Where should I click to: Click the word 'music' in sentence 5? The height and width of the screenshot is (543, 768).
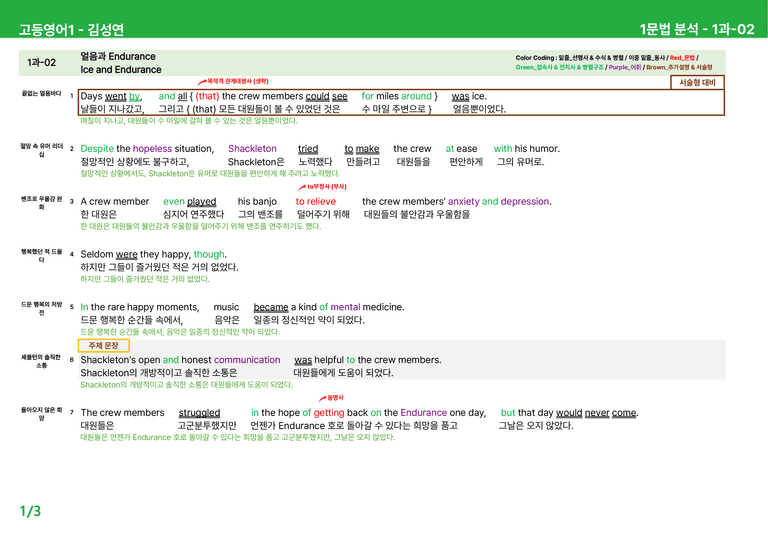pos(226,307)
